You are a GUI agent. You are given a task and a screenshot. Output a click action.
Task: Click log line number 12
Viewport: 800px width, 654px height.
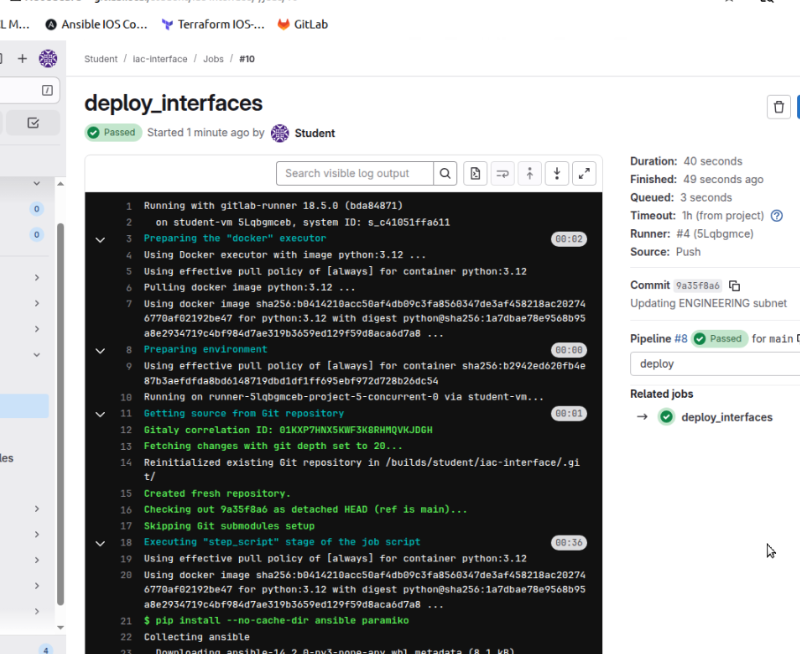tap(126, 430)
